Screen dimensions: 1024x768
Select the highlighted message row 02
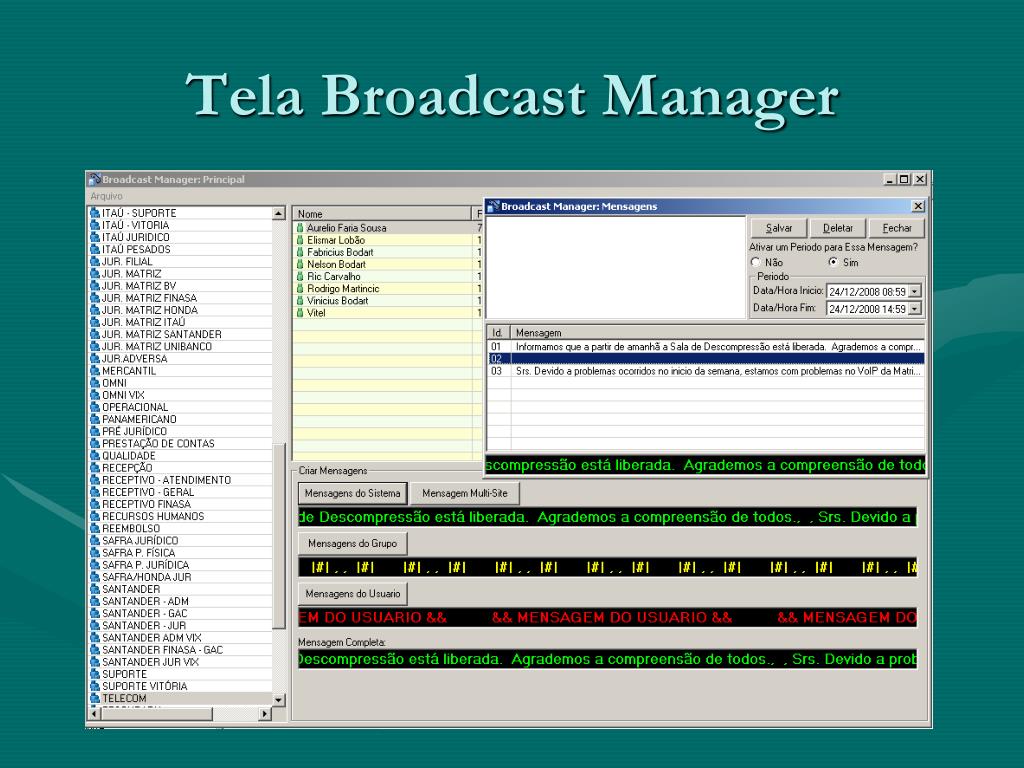coord(706,359)
